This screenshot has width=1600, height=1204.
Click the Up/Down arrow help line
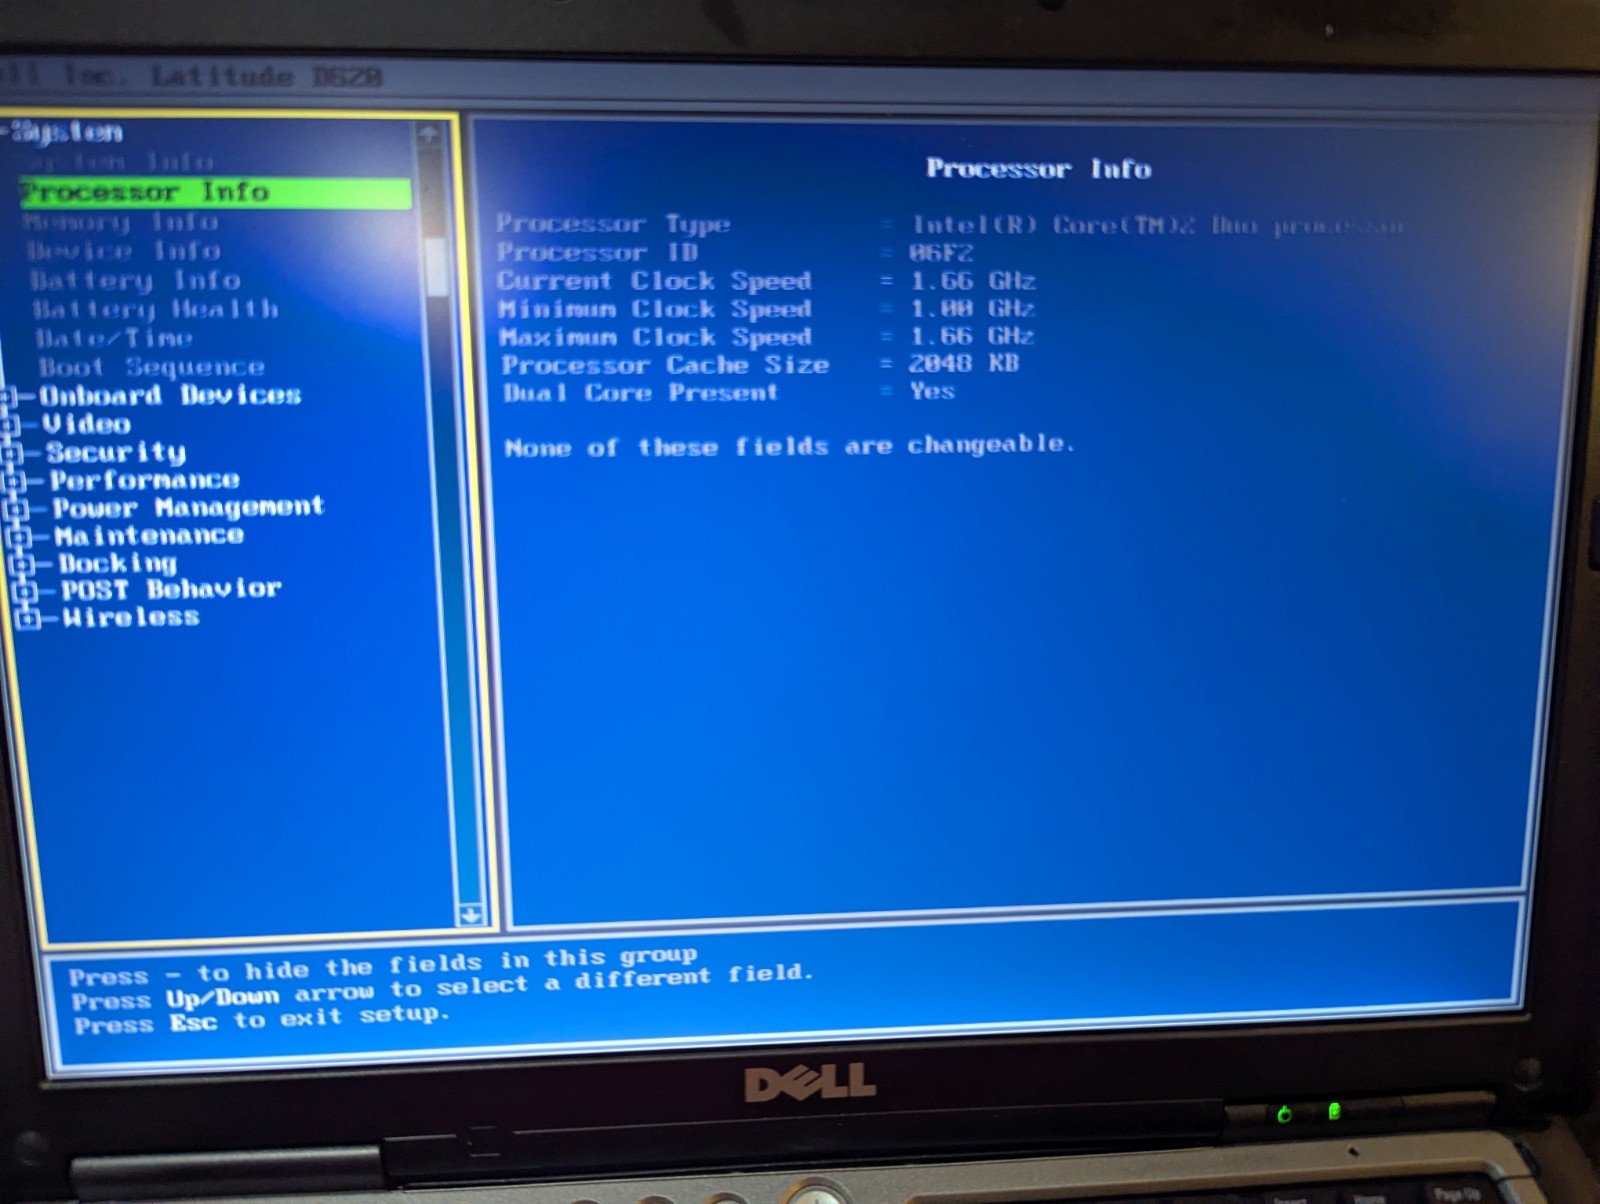click(x=442, y=987)
